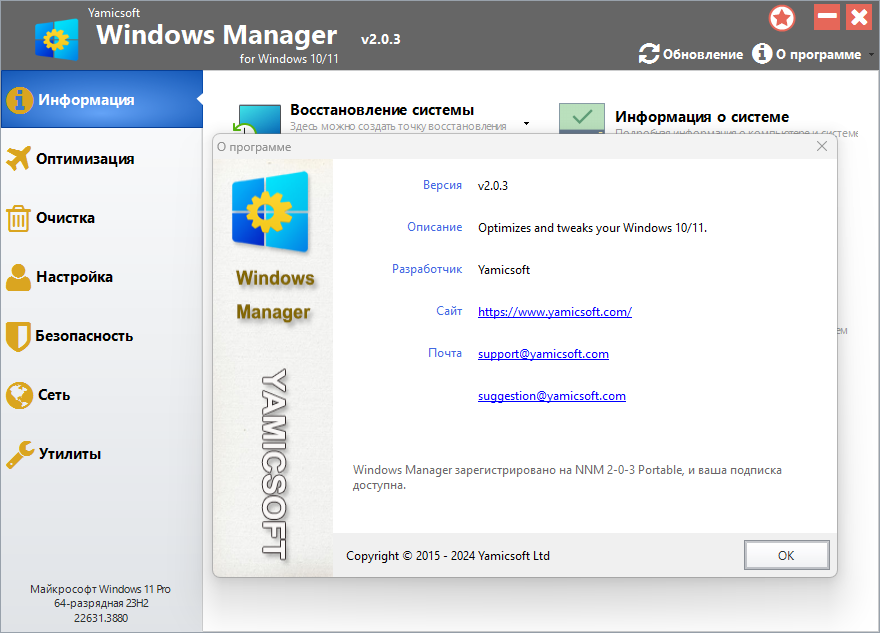This screenshot has height=633, width=880.
Task: Click the Yamicsoft developer name value
Action: 503,270
